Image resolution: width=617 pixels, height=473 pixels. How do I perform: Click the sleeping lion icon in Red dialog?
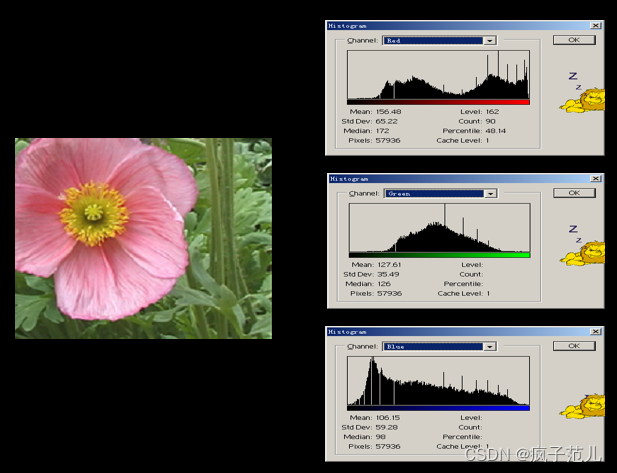(x=582, y=100)
